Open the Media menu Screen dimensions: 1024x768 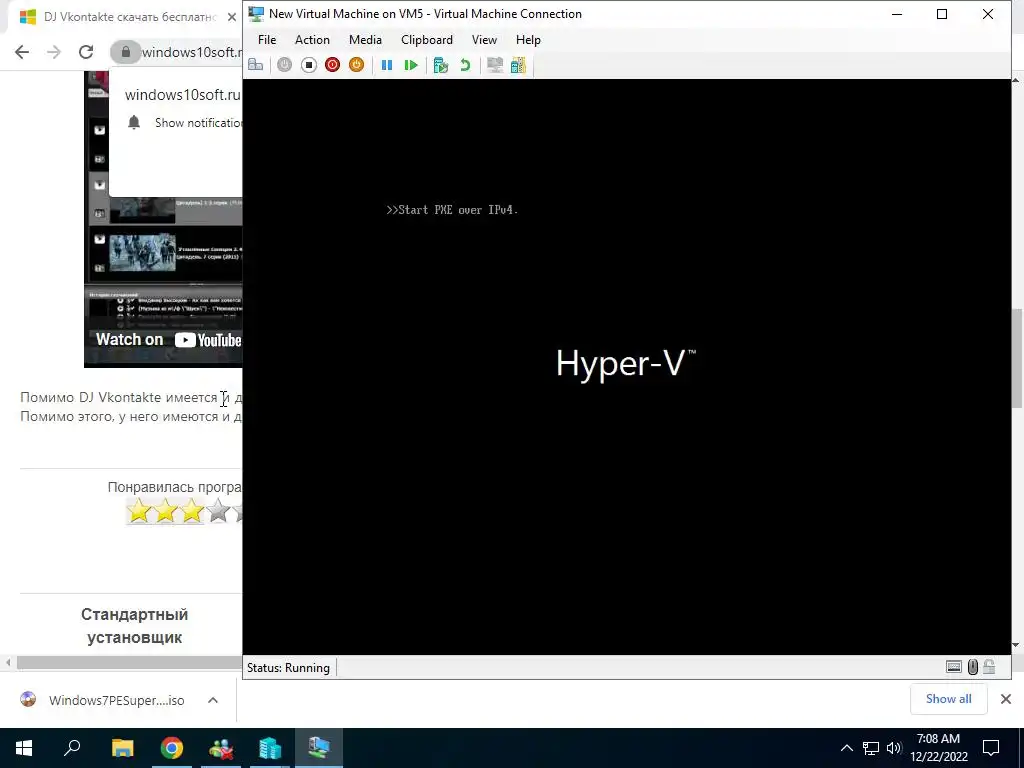point(365,40)
